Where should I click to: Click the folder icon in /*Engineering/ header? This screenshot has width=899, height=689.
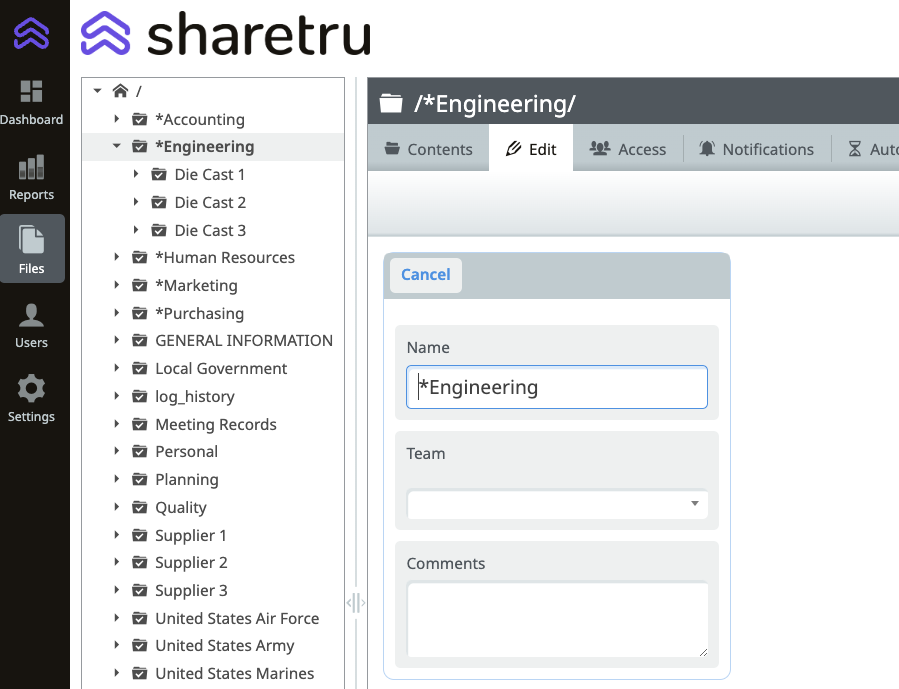click(391, 104)
